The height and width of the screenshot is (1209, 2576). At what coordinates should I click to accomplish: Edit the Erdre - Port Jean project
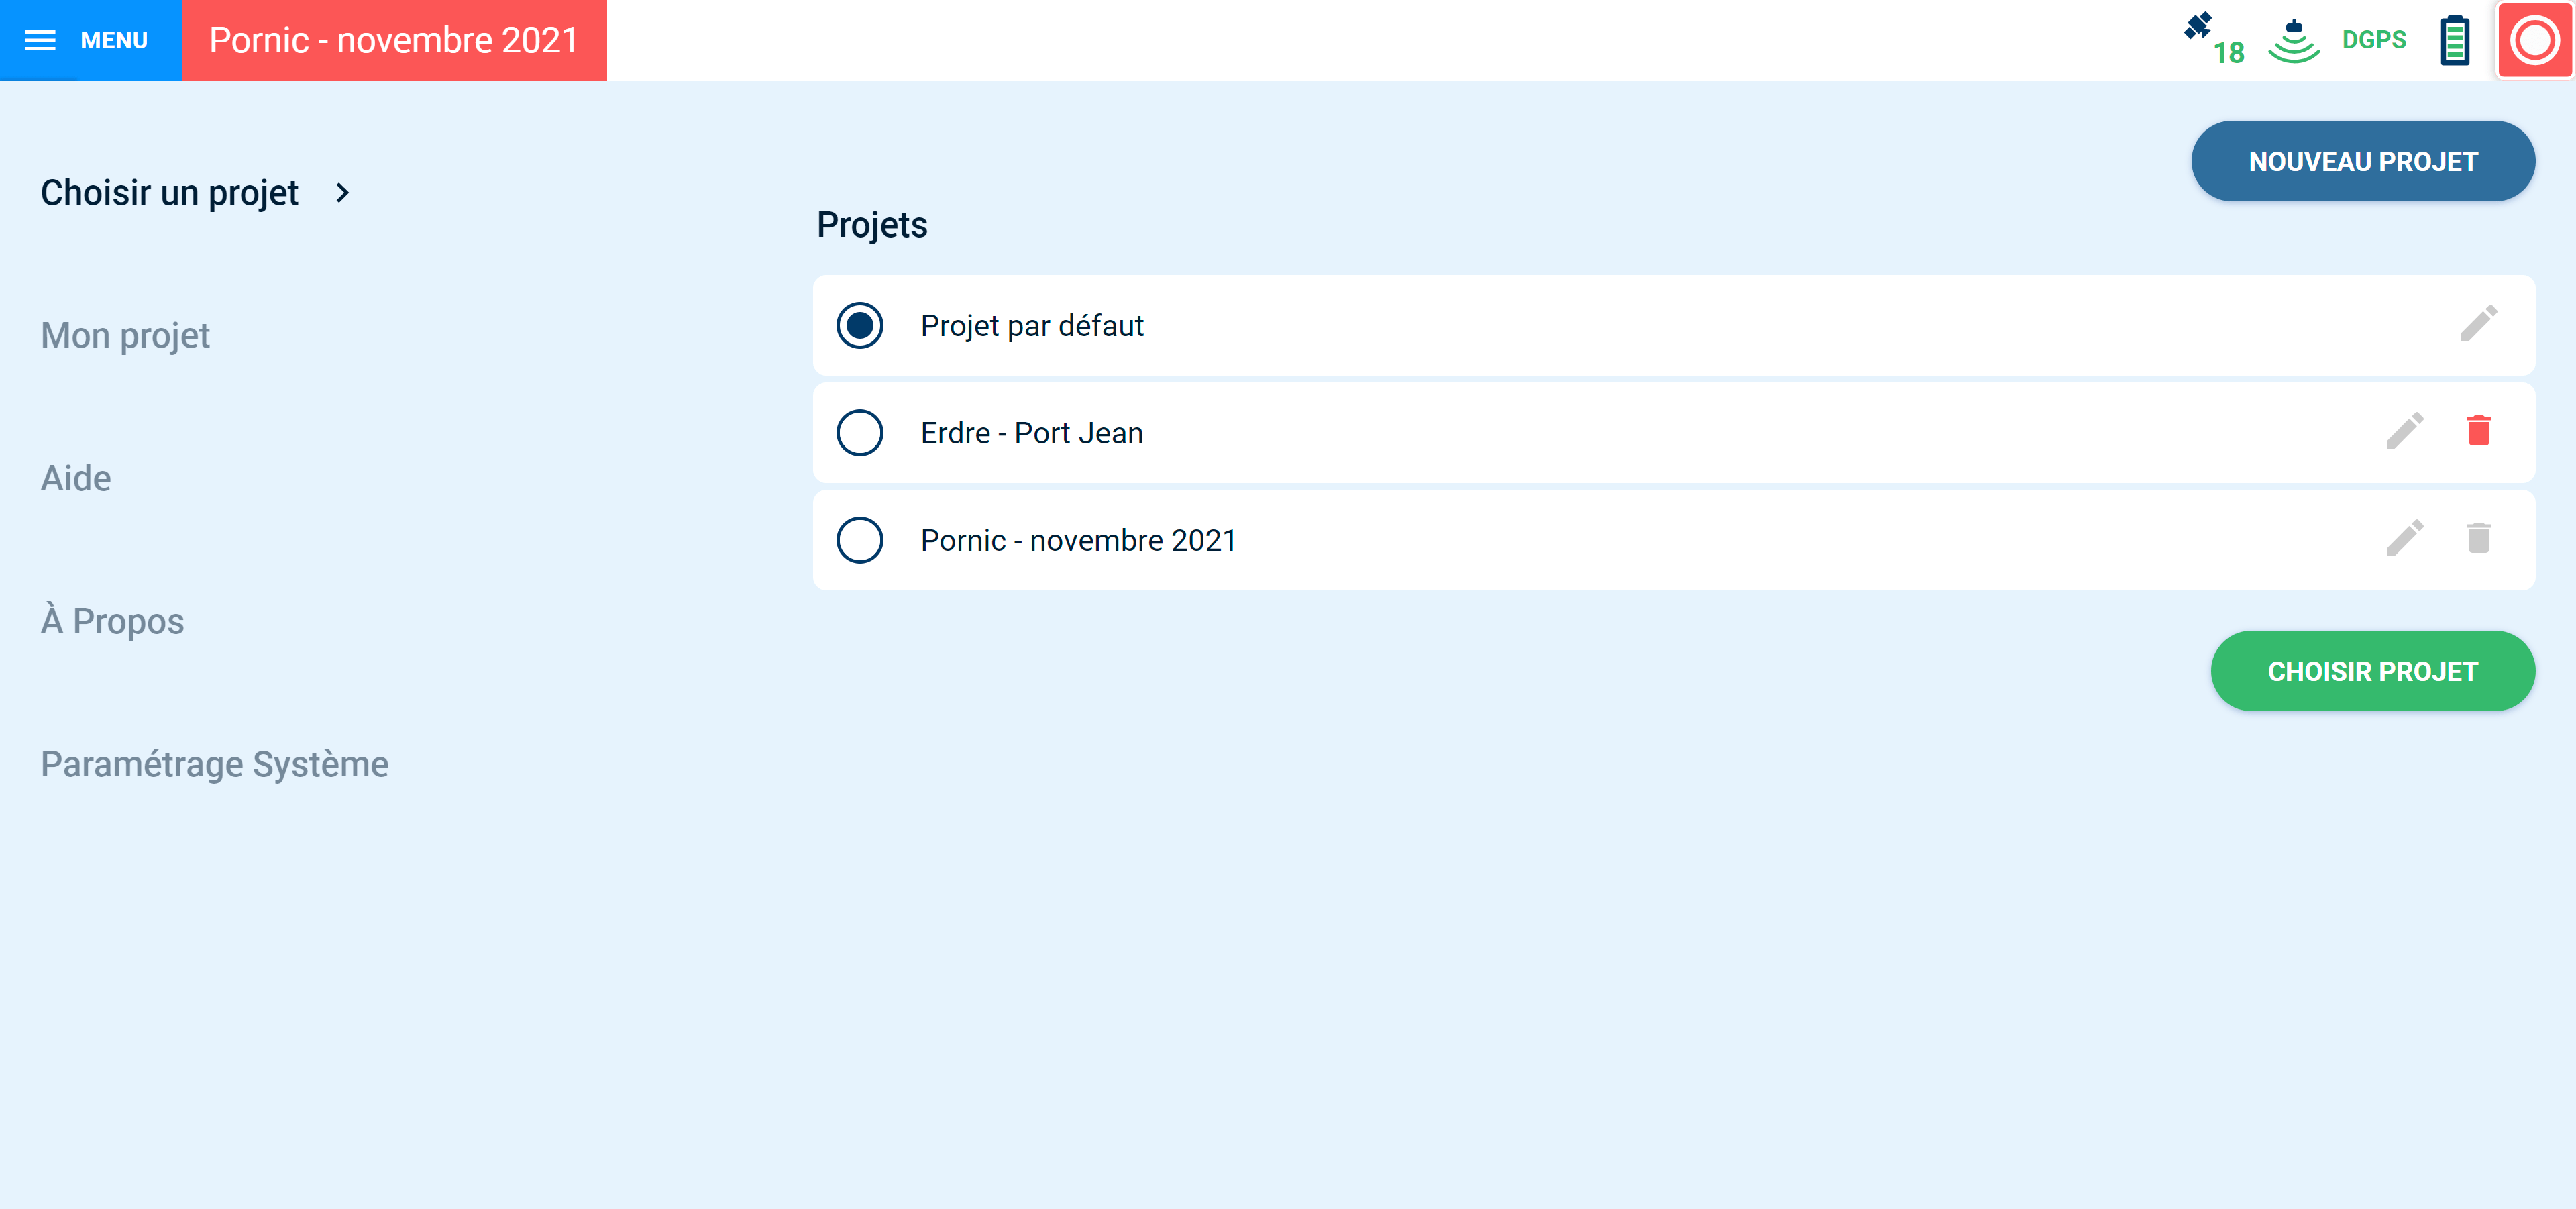[x=2404, y=432]
